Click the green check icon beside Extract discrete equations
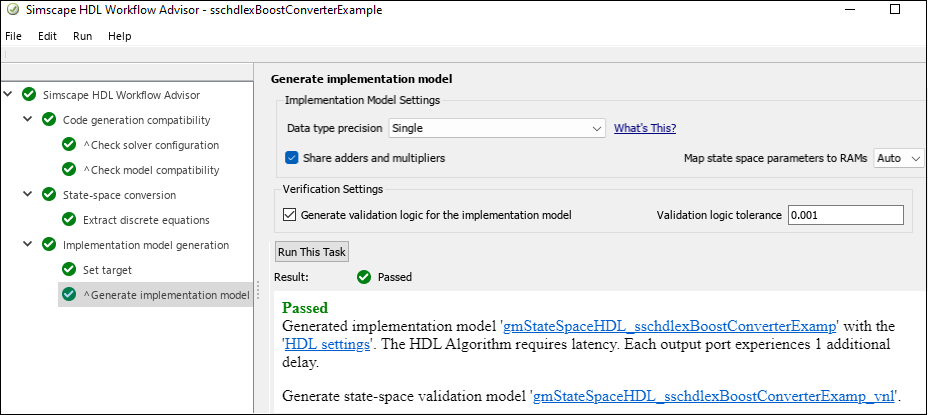Viewport: 928px width, 415px height. 69,220
